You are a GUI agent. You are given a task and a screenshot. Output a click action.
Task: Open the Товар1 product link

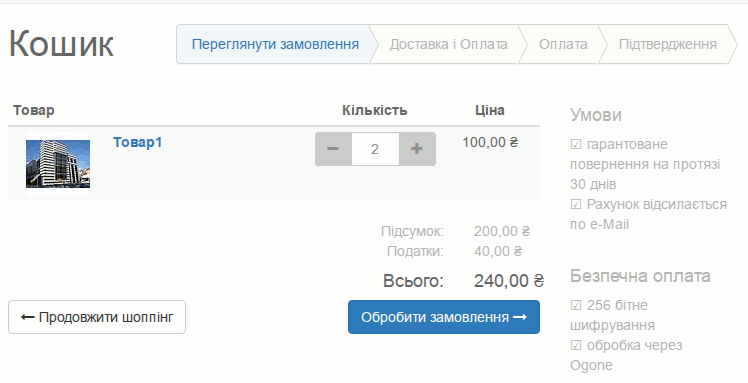[x=138, y=142]
